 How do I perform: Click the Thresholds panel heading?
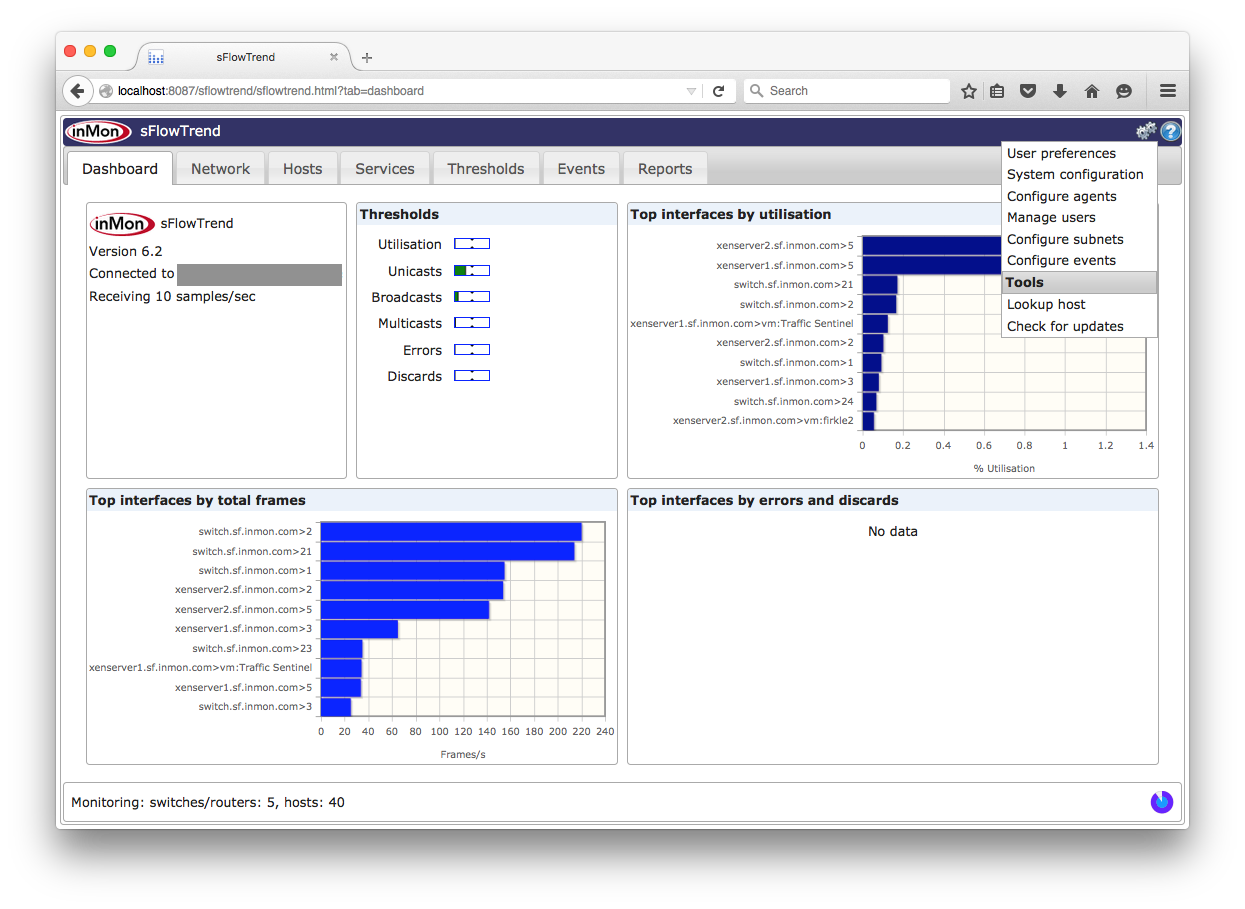pos(399,214)
